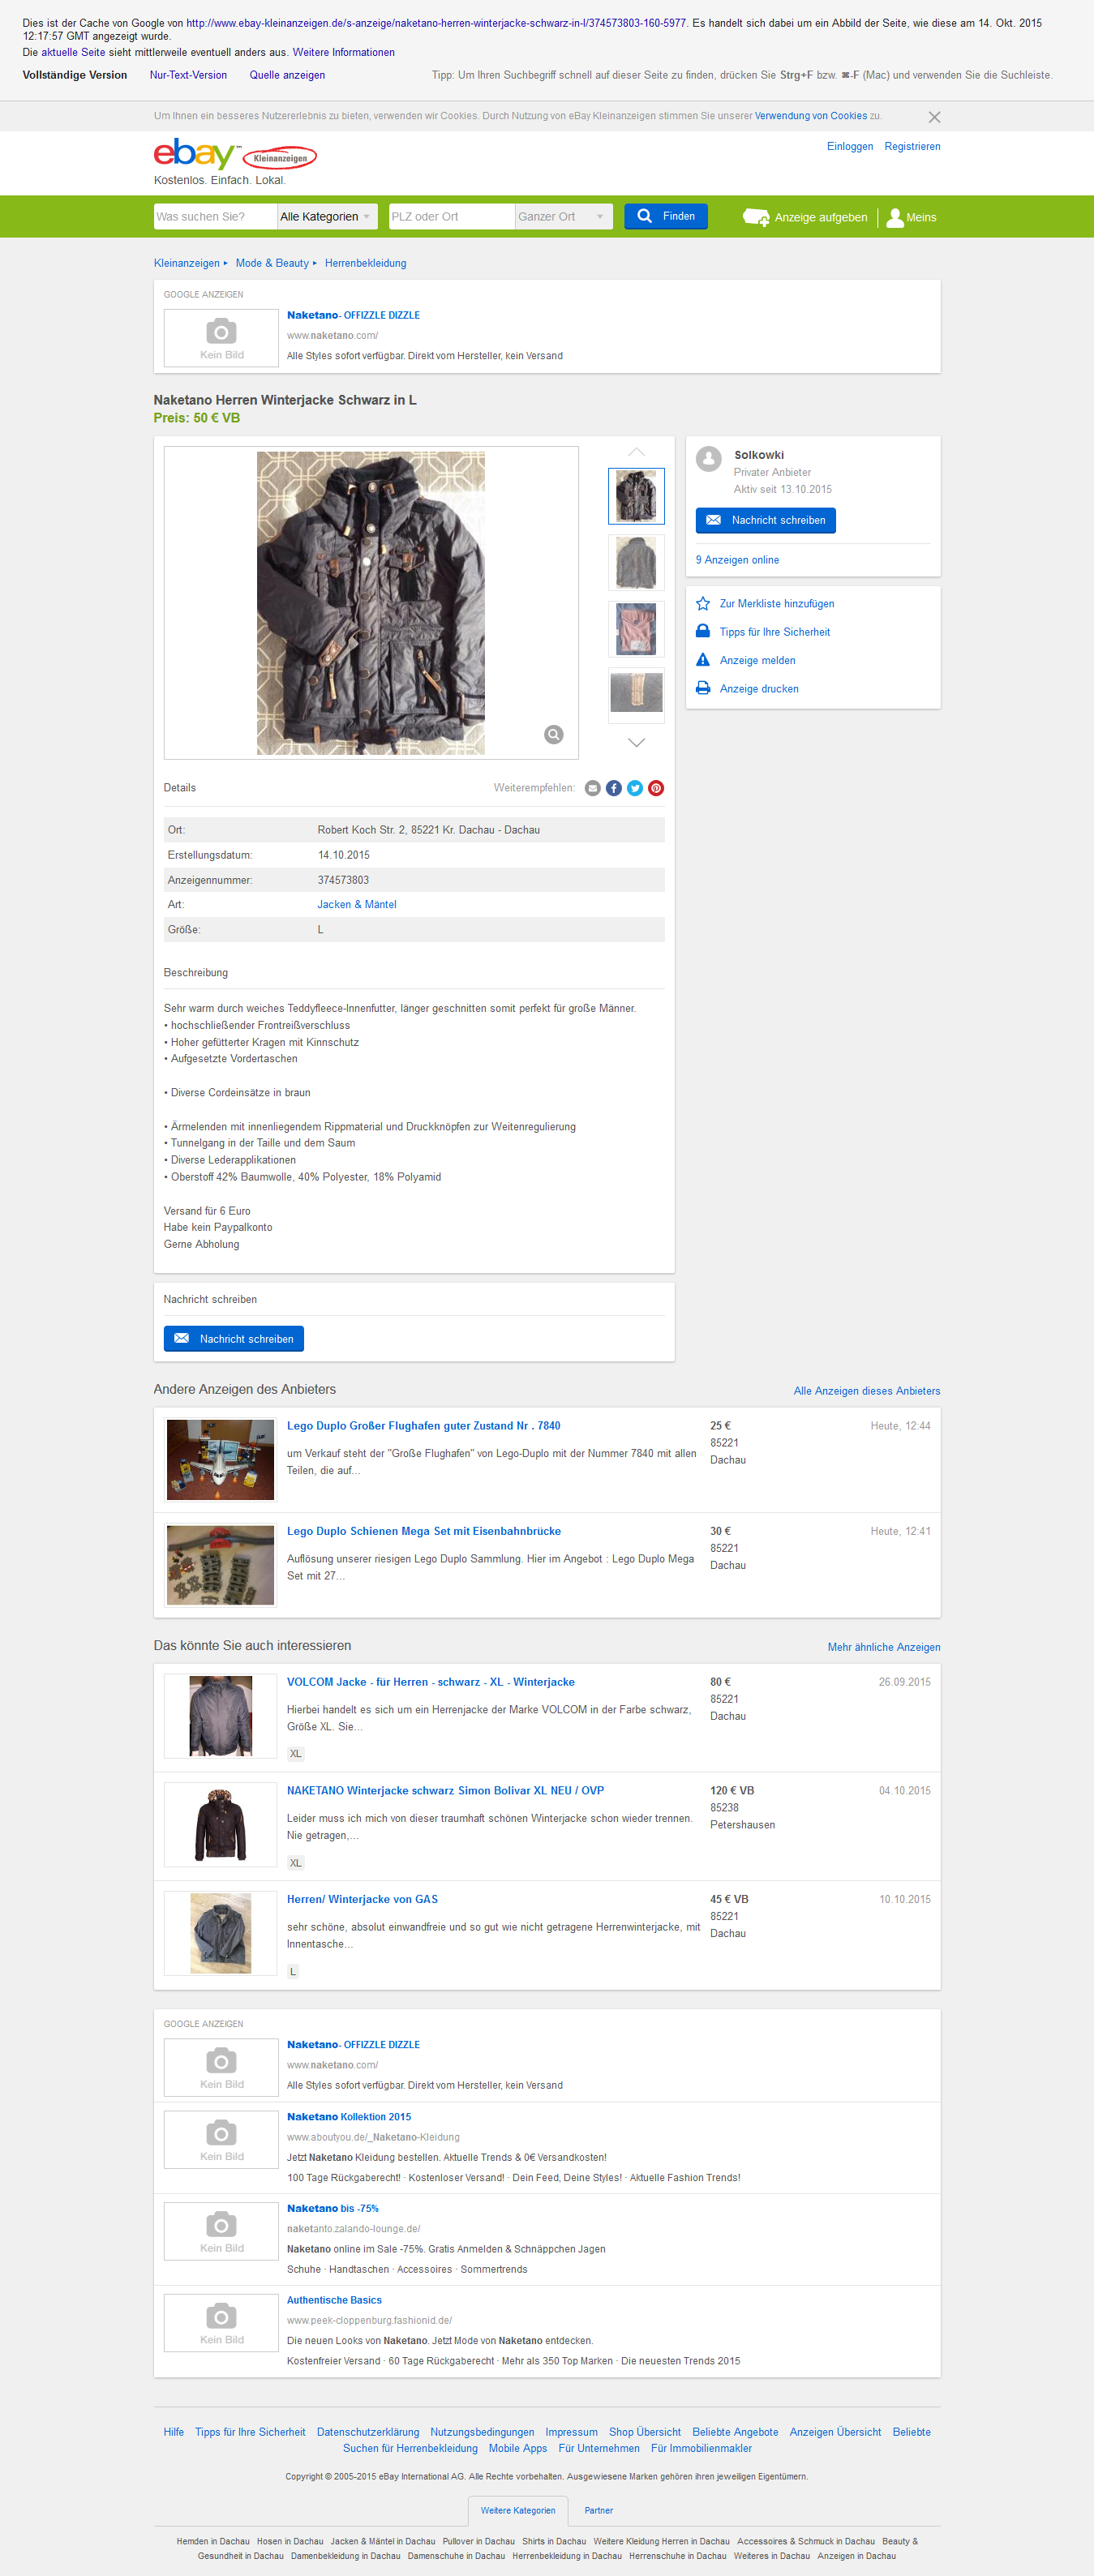Open Alle Anzeigen dieses Anbieters
Screen dimensions: 1094x2576
867,1391
